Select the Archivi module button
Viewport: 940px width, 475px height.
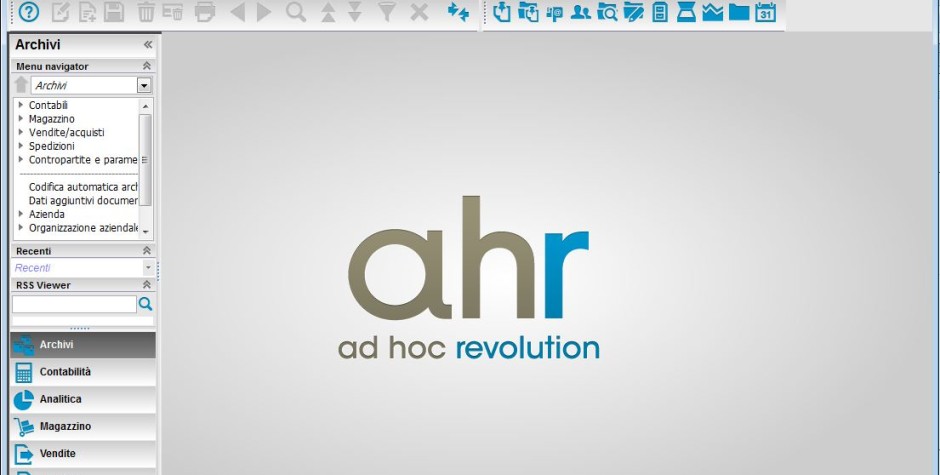click(83, 345)
